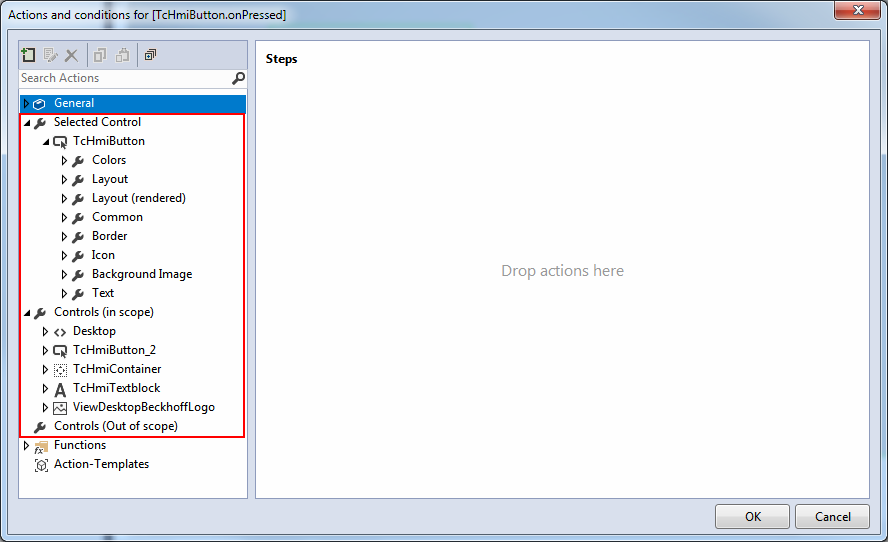The image size is (888, 542).
Task: Click the magnifier search icon
Action: click(238, 78)
